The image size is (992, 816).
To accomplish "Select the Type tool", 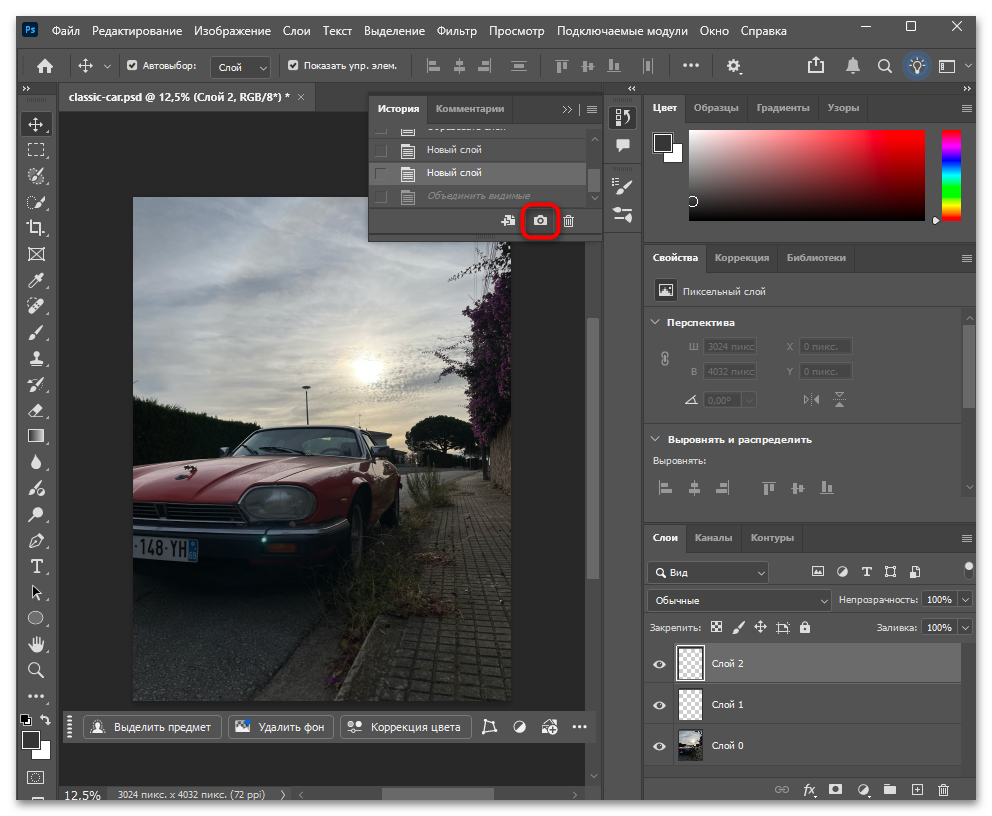I will 36,567.
